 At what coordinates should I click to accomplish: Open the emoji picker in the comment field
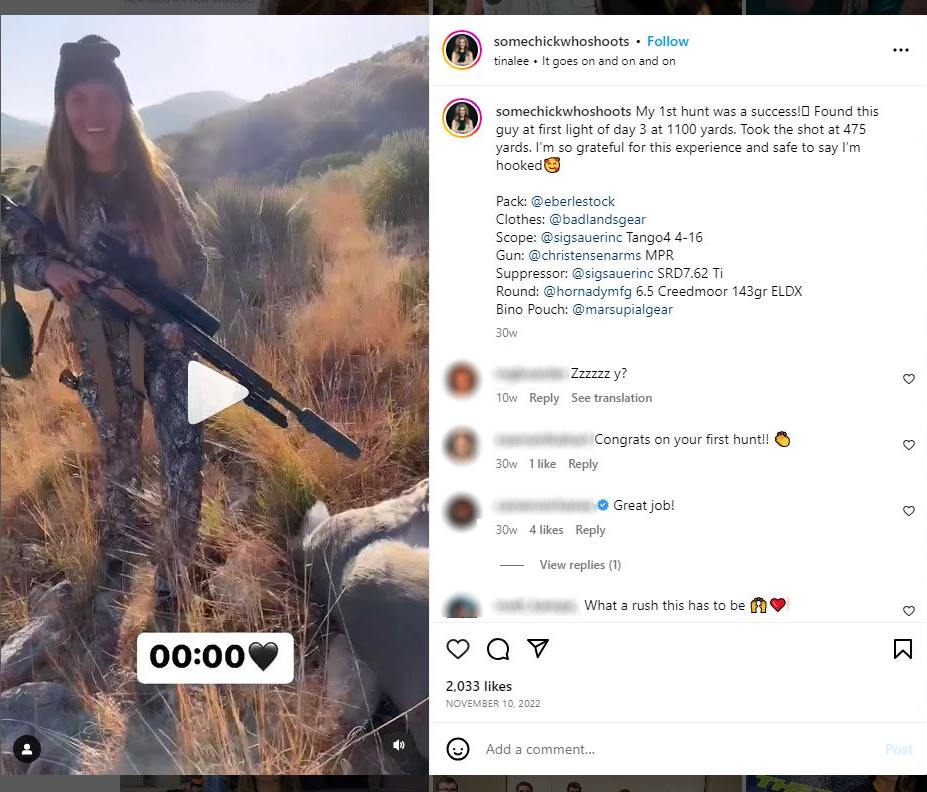[x=458, y=748]
